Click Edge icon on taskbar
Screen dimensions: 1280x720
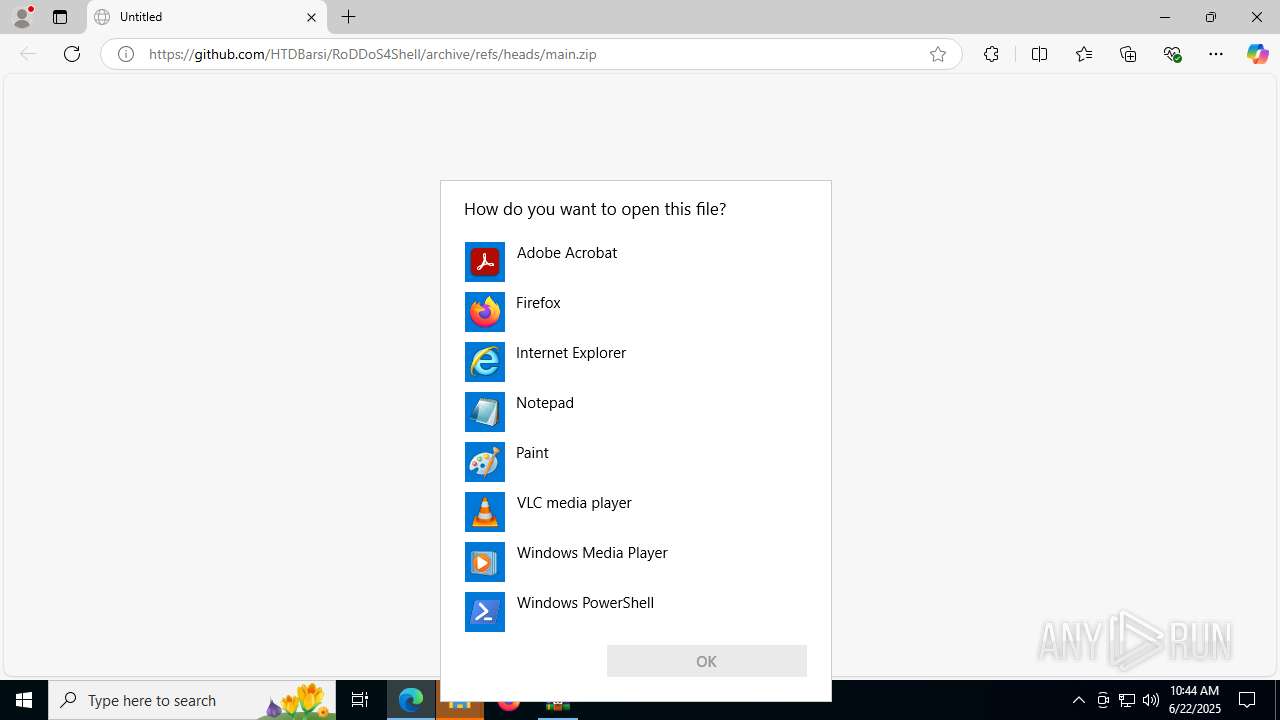click(x=411, y=700)
